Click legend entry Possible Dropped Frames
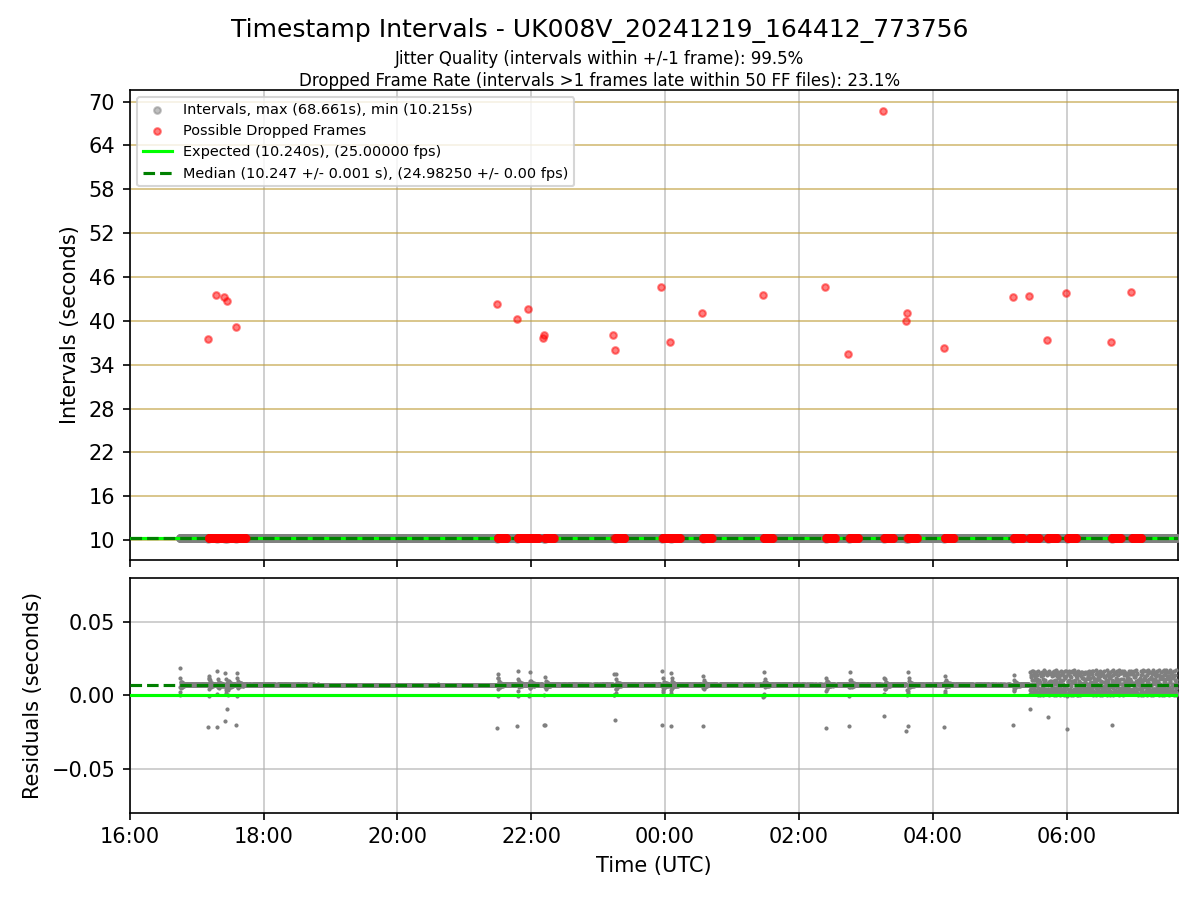Image resolution: width=1200 pixels, height=900 pixels. tap(274, 130)
